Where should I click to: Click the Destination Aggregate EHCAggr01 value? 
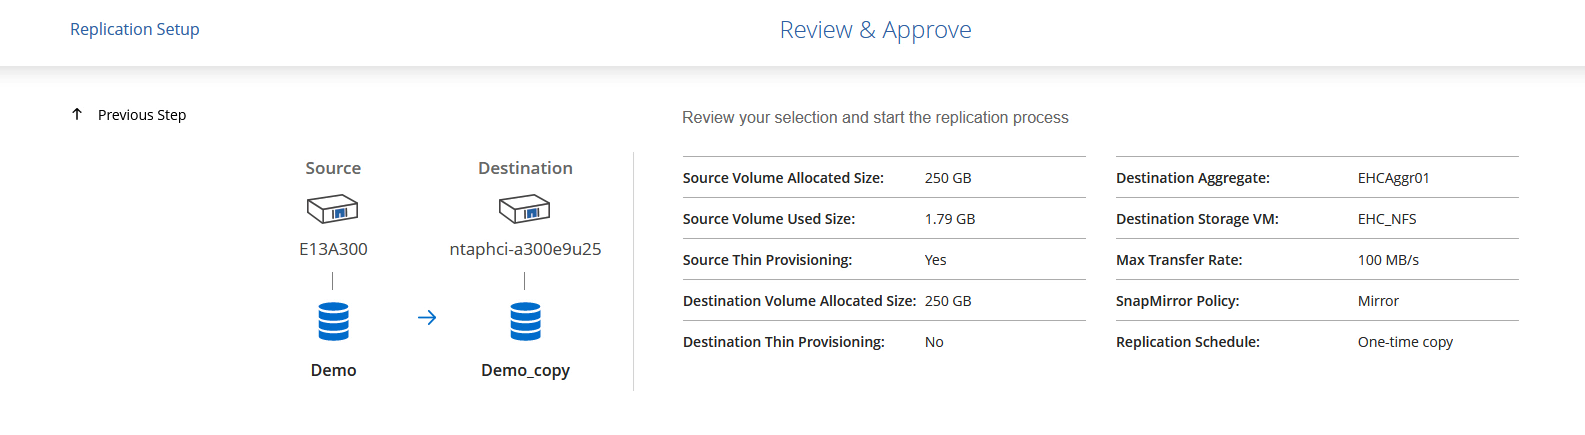click(x=1393, y=178)
